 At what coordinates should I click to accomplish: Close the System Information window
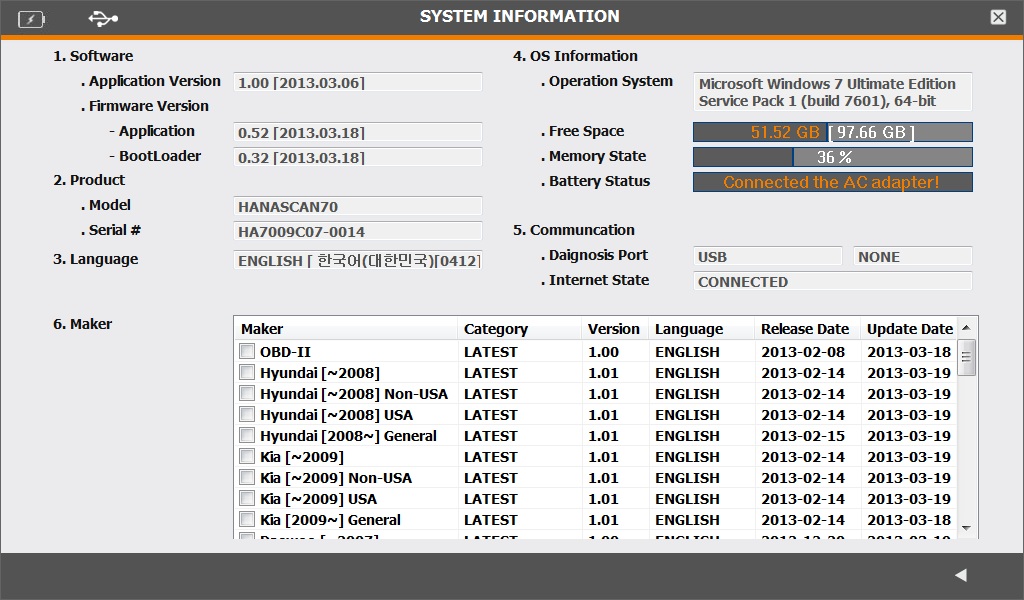(x=998, y=17)
